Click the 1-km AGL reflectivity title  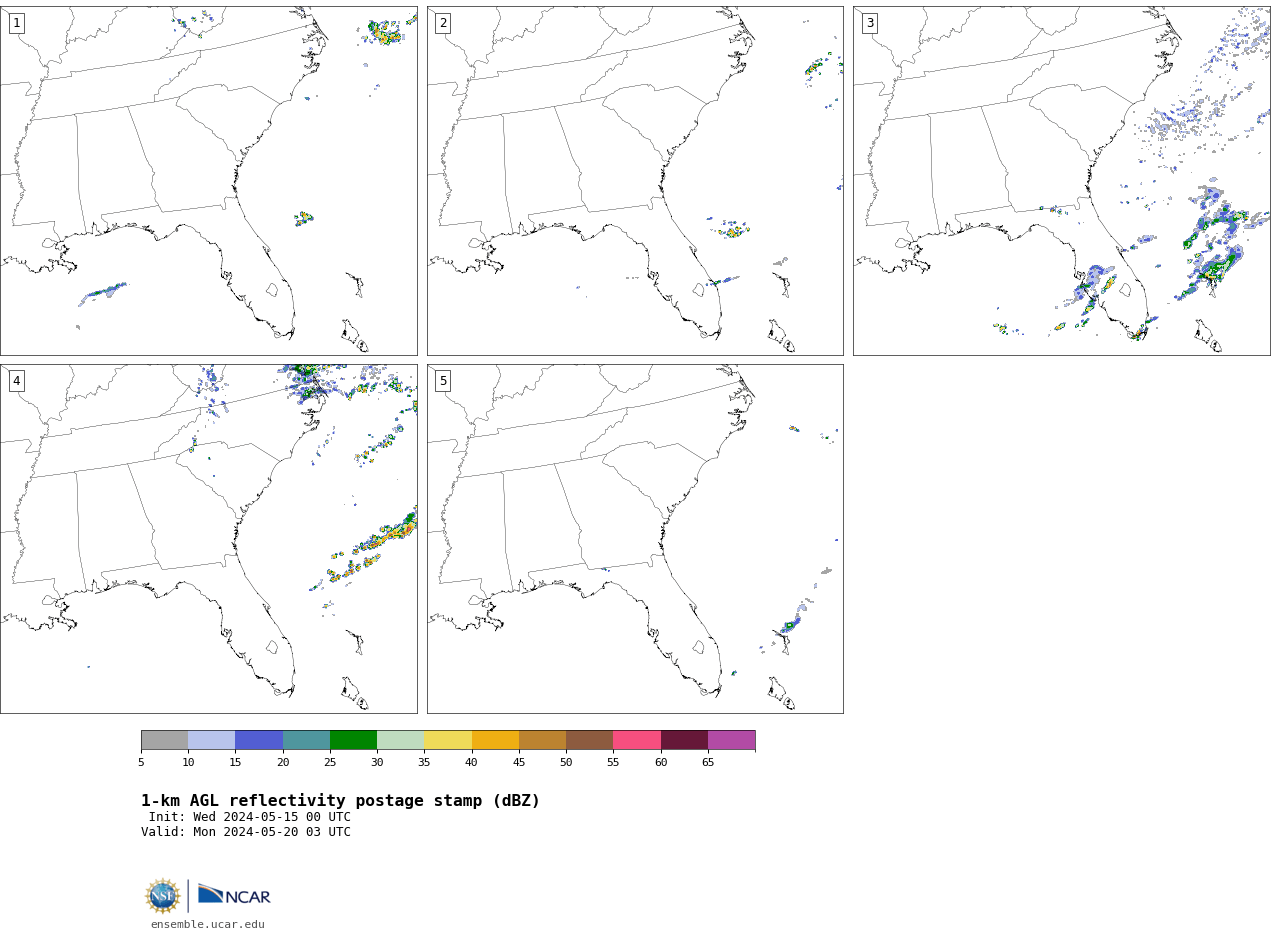click(340, 801)
